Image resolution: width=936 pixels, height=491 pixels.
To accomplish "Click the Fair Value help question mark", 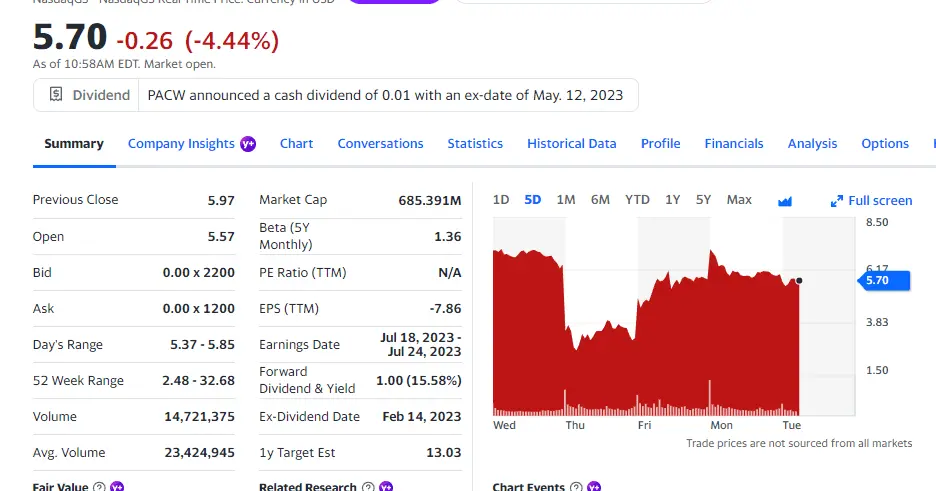I will coord(99,487).
